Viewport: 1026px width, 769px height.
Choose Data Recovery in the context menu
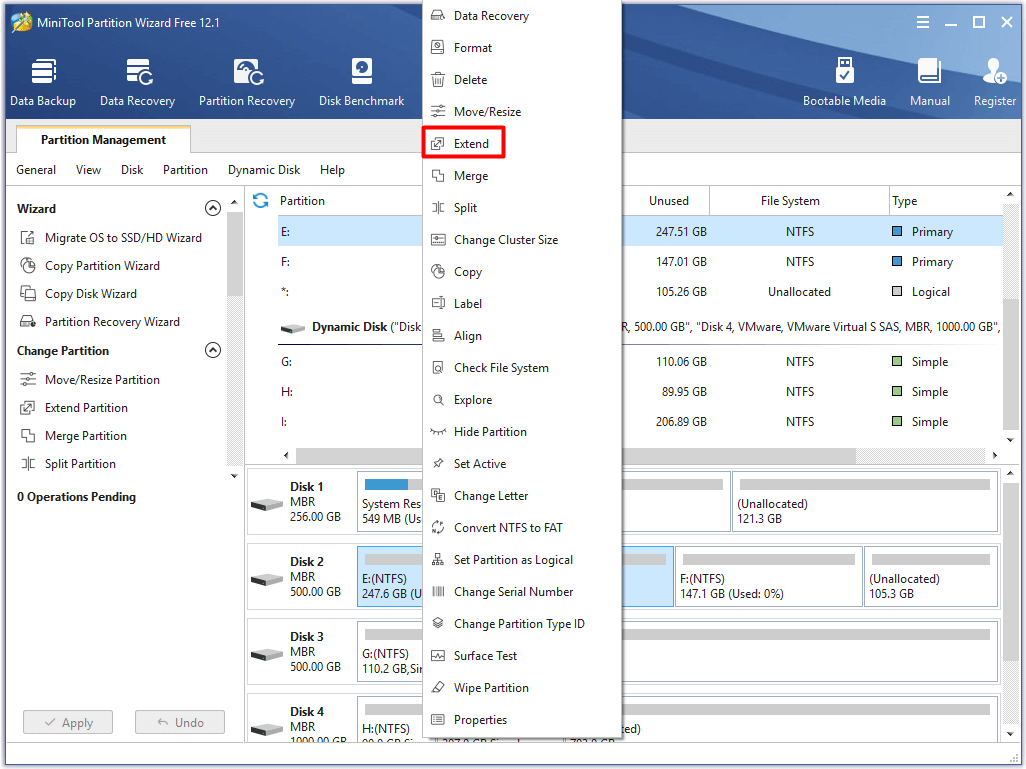(522, 16)
